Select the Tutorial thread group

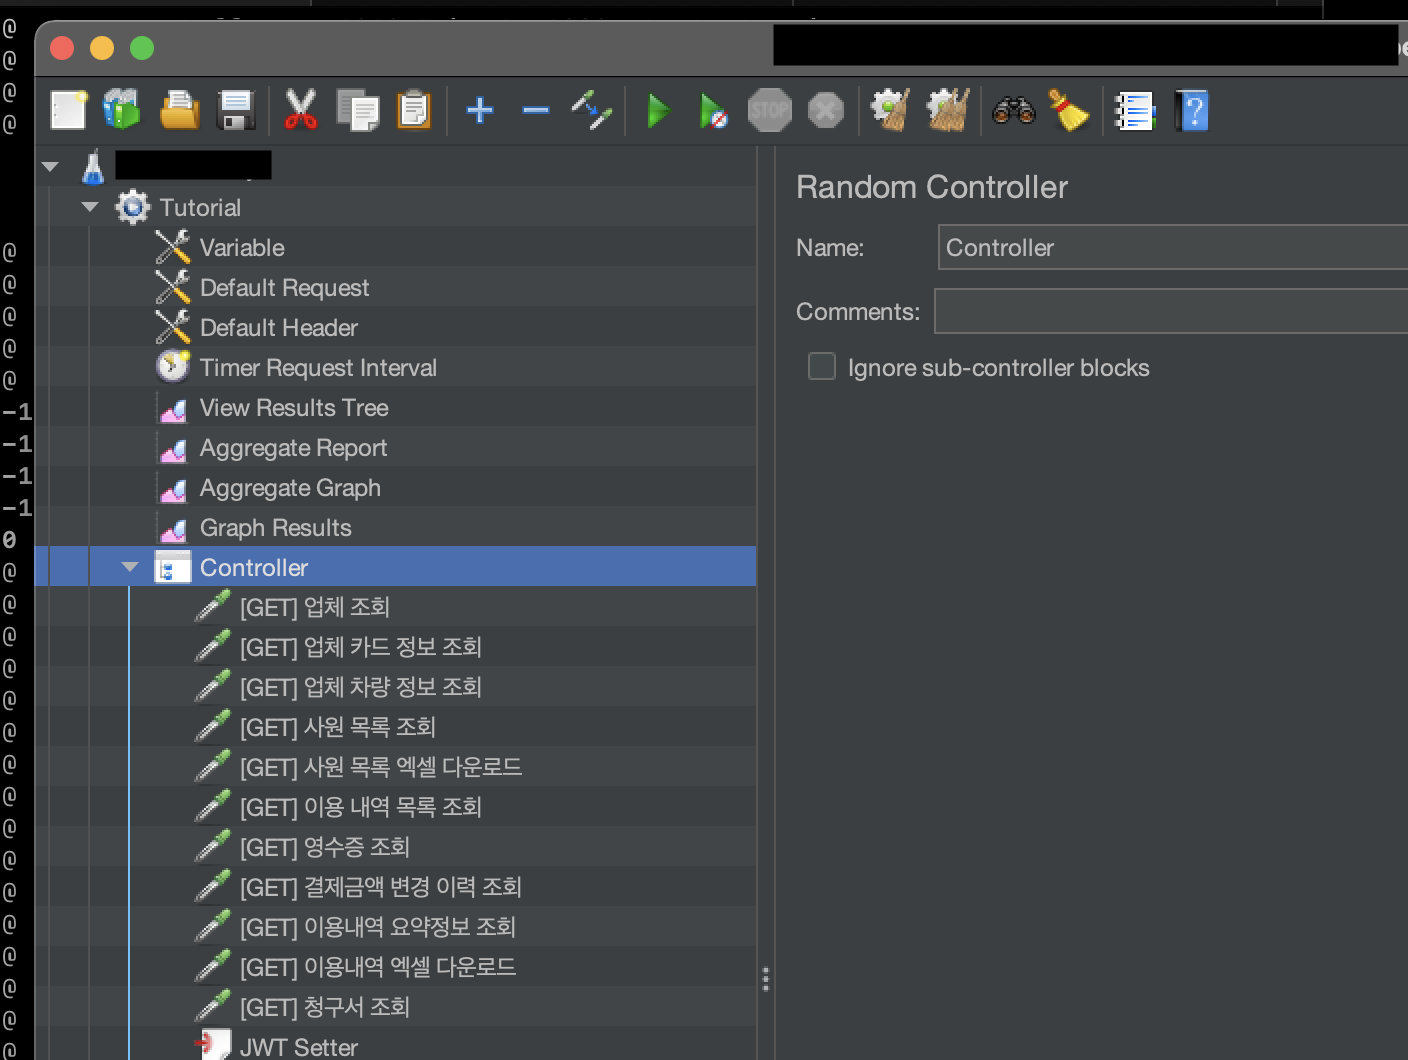point(200,207)
